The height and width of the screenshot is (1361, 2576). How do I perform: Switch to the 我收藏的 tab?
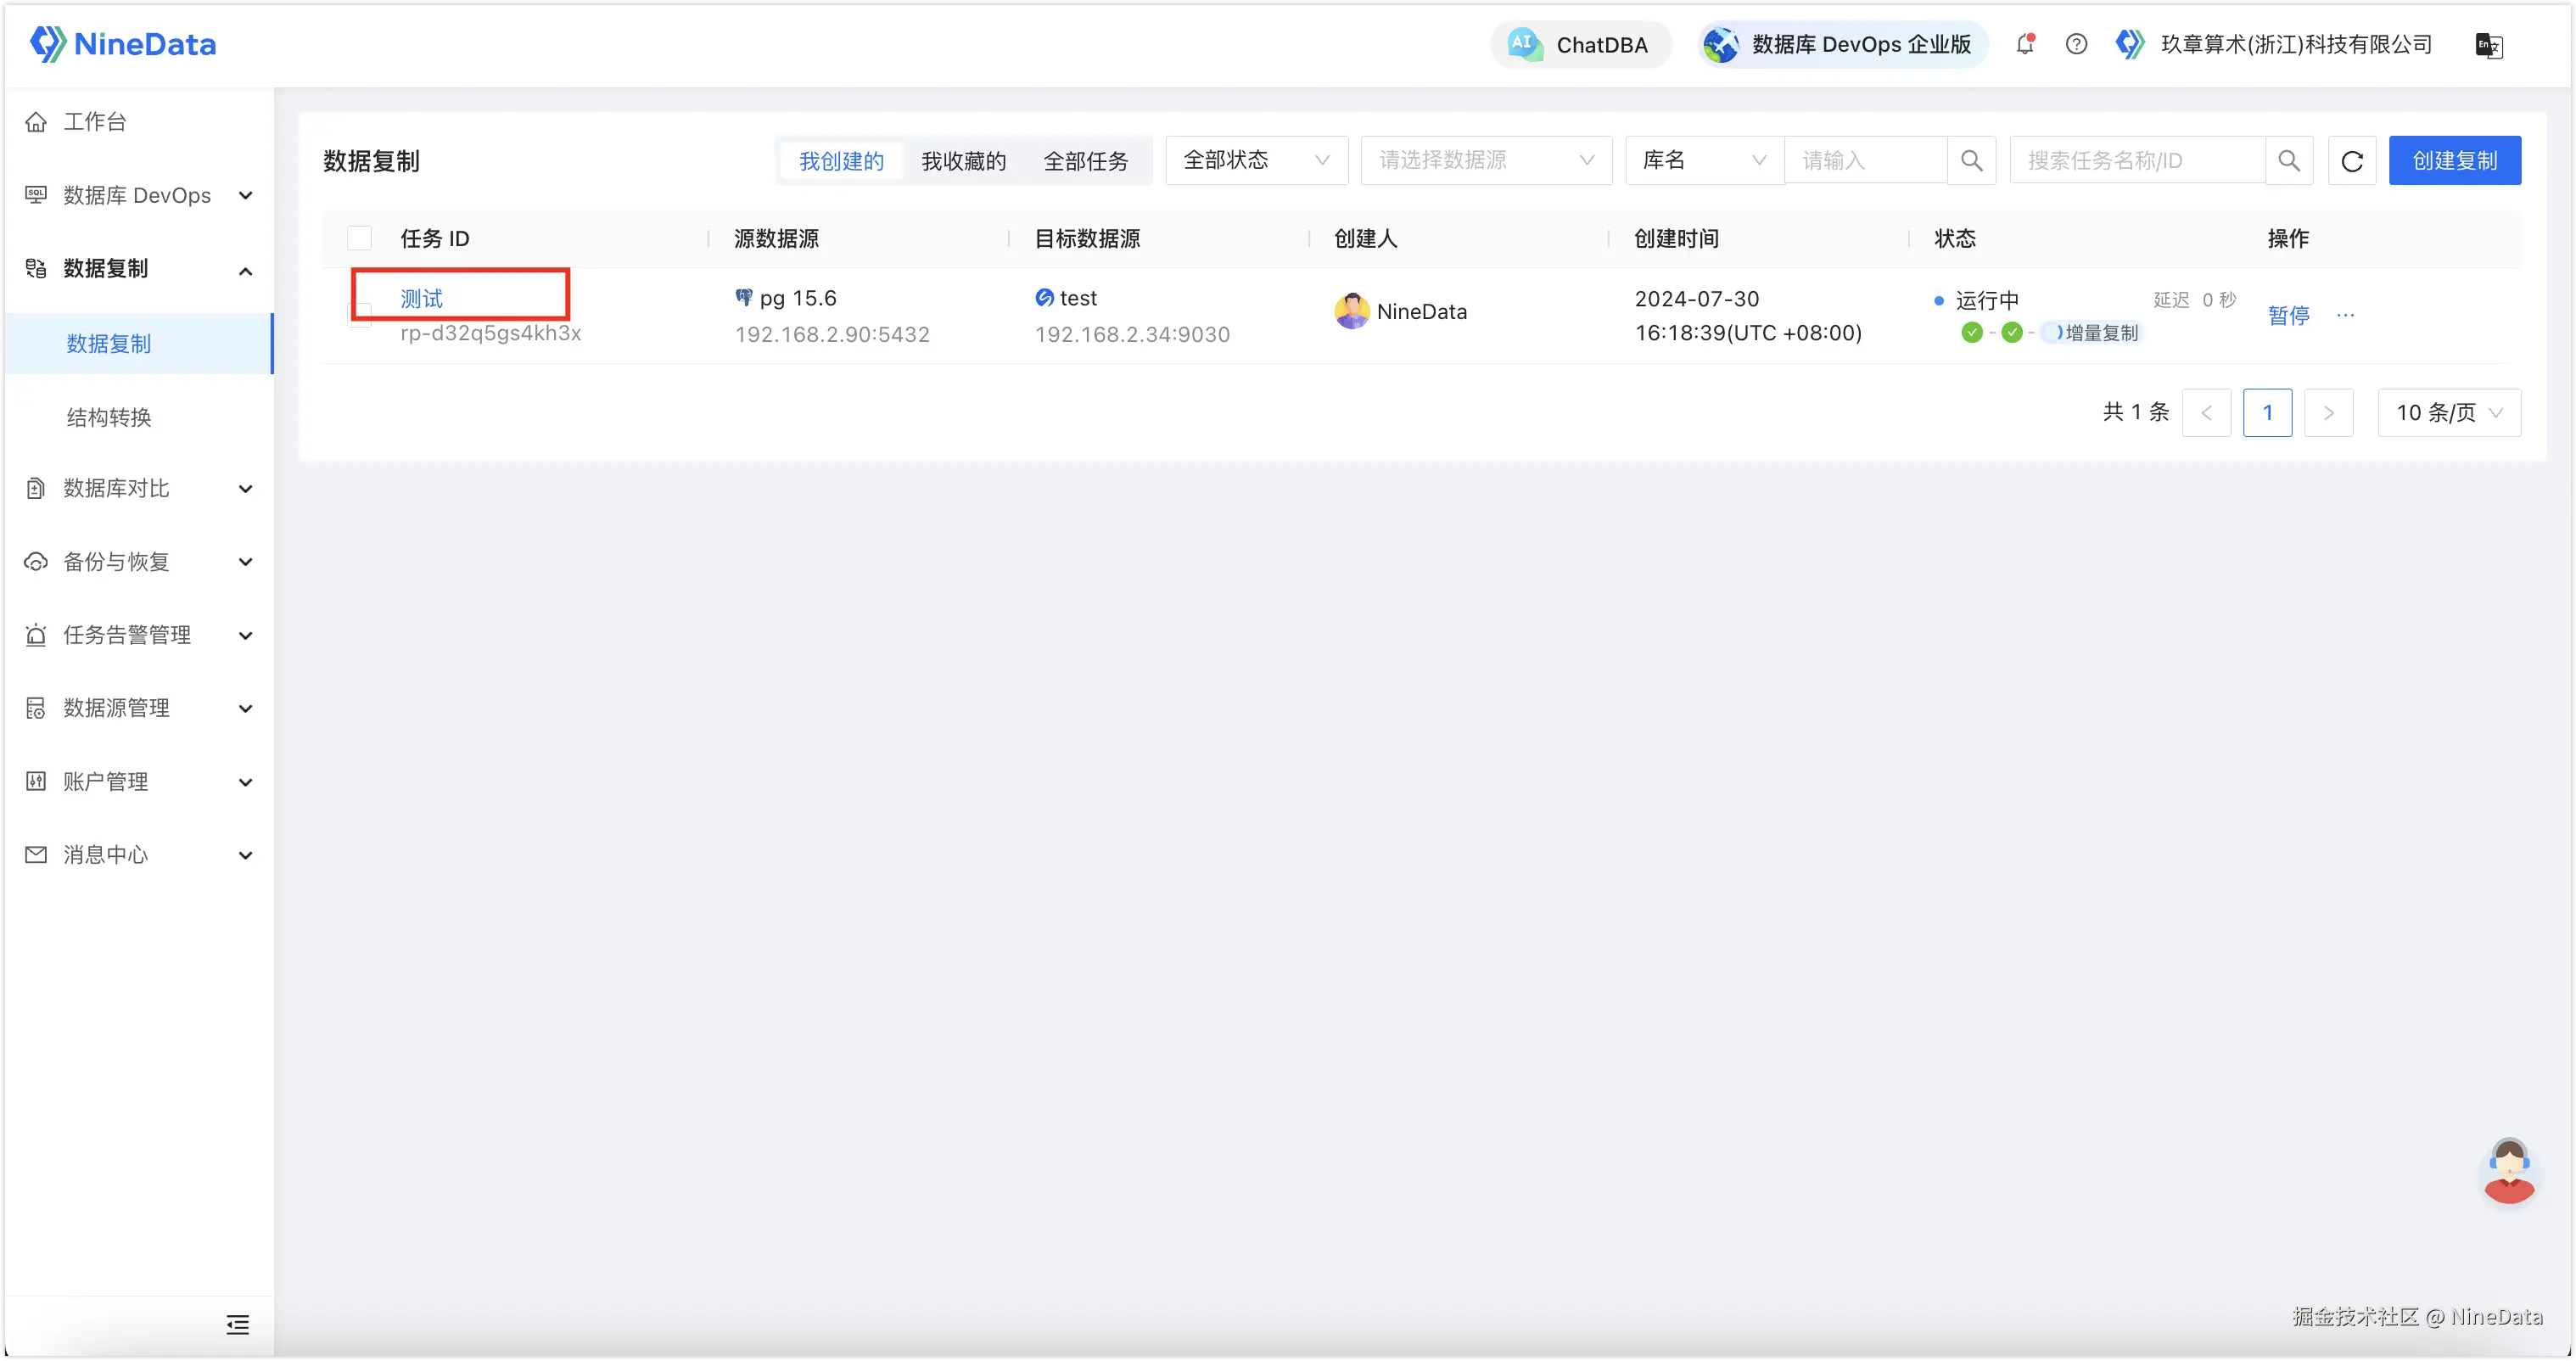(x=963, y=161)
